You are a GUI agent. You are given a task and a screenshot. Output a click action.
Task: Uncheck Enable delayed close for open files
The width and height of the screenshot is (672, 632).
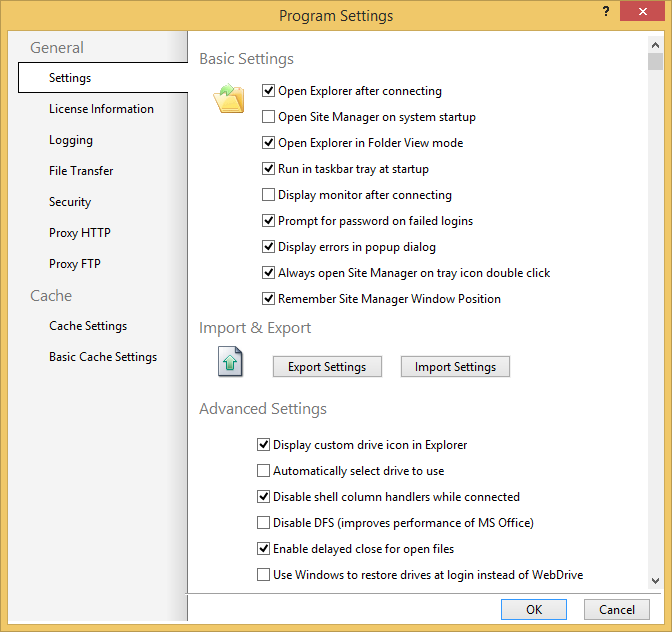pyautogui.click(x=264, y=549)
